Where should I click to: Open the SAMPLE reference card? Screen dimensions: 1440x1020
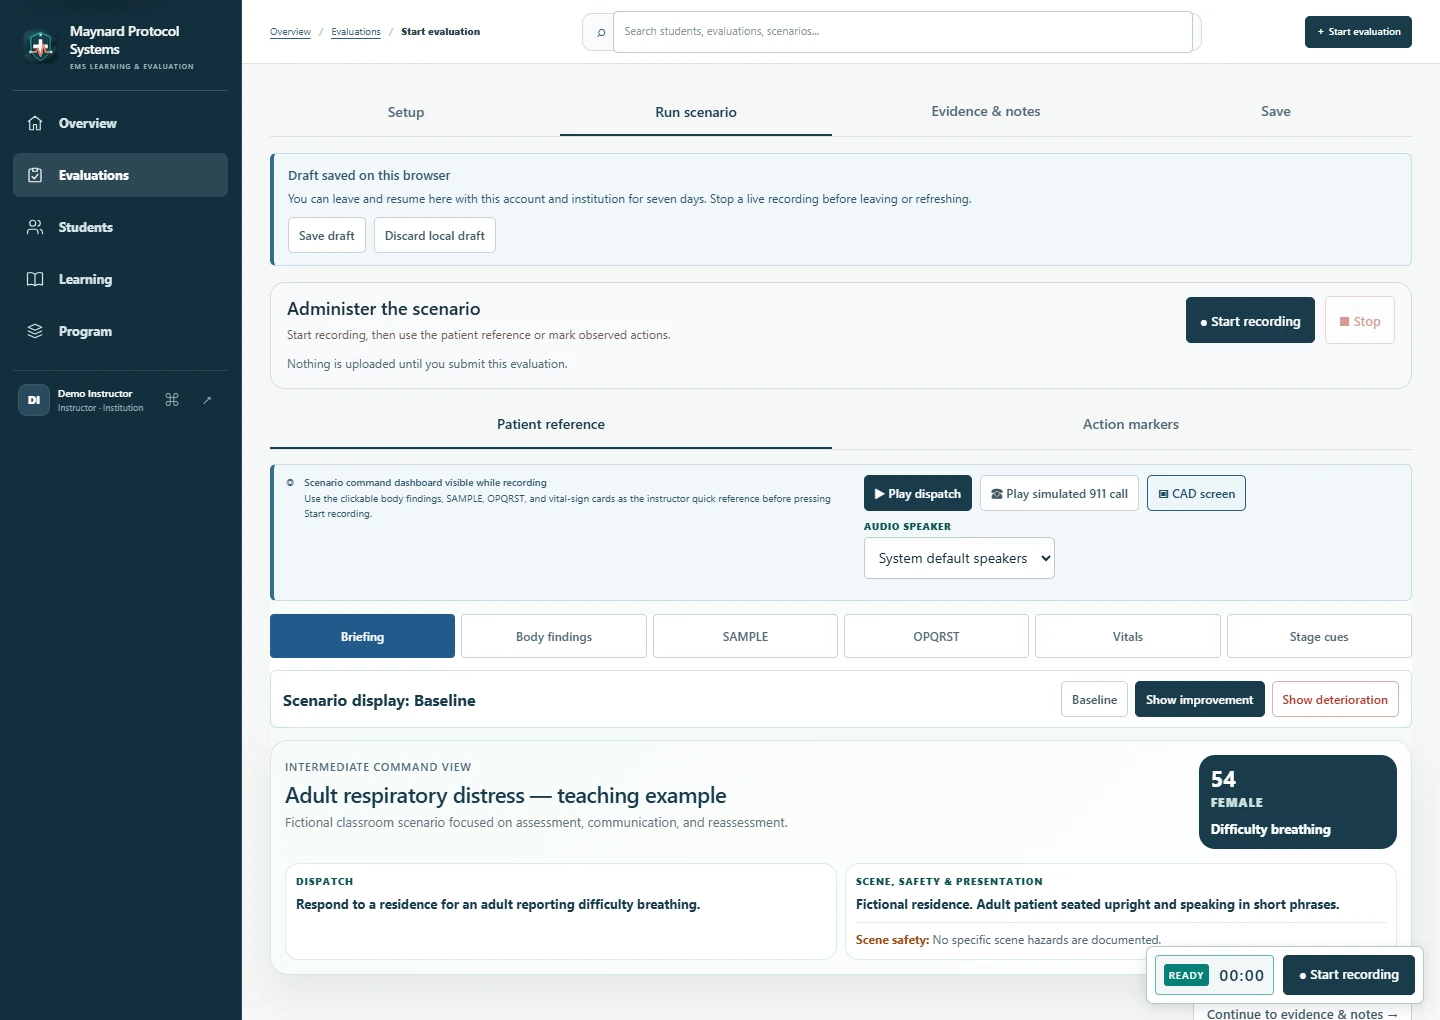[745, 636]
